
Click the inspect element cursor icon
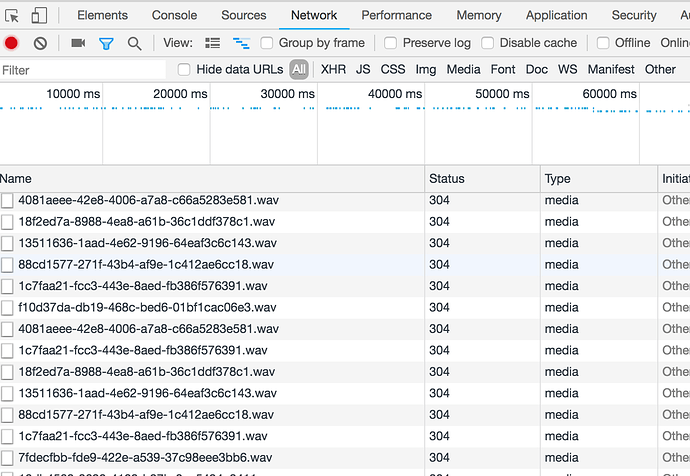point(13,15)
